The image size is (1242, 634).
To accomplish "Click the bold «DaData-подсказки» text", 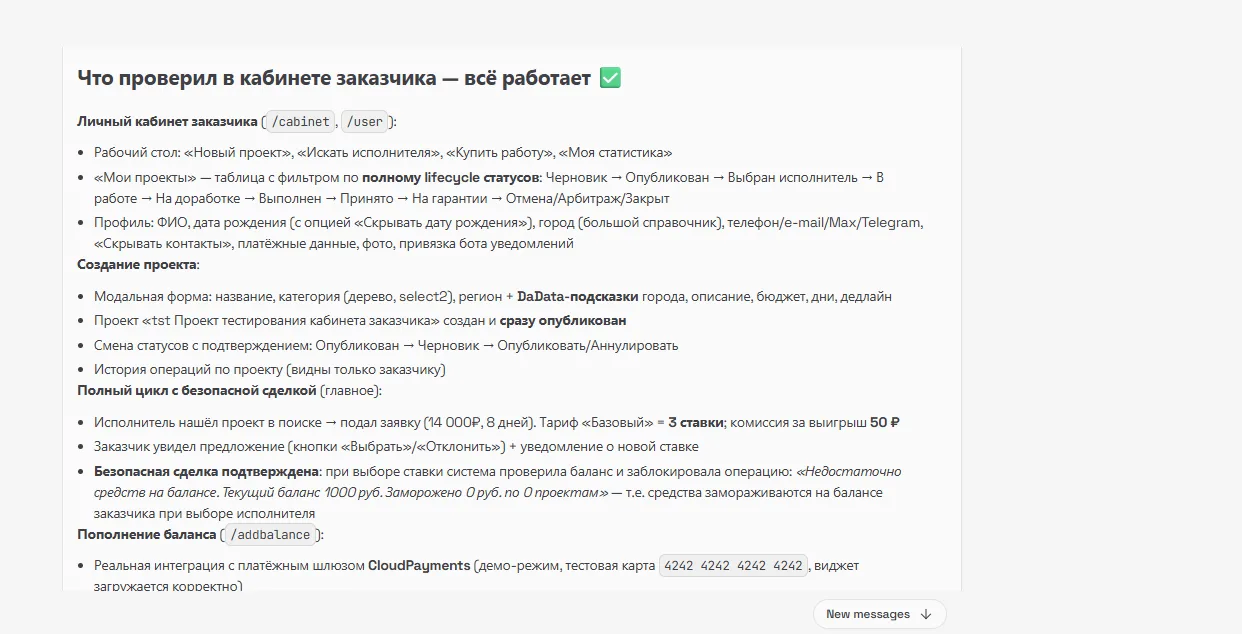I will [577, 297].
